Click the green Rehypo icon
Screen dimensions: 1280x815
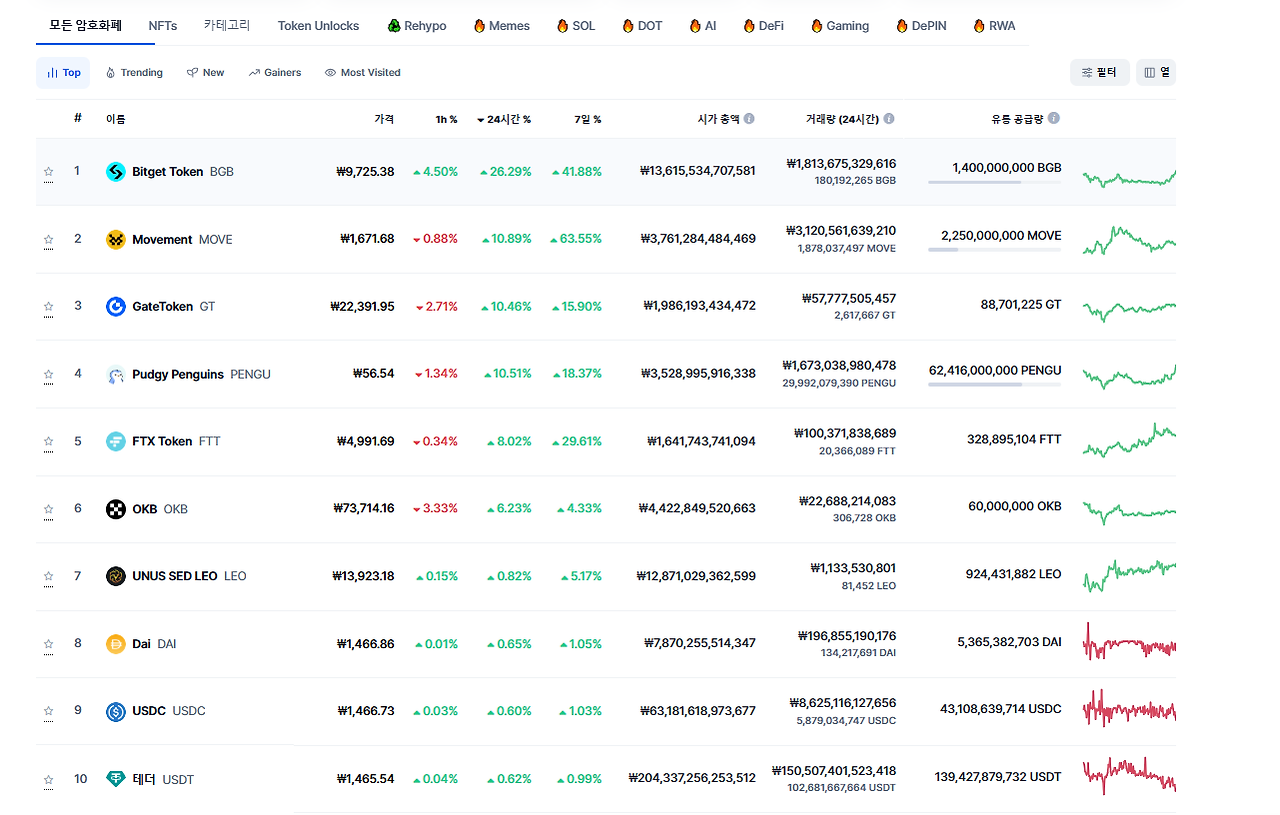click(394, 26)
